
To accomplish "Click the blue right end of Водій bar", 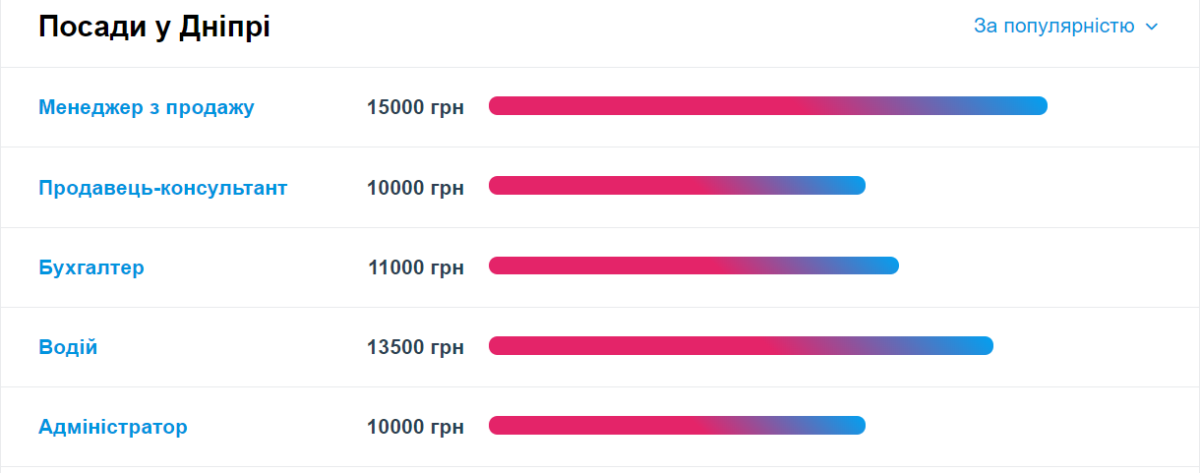I will (977, 346).
